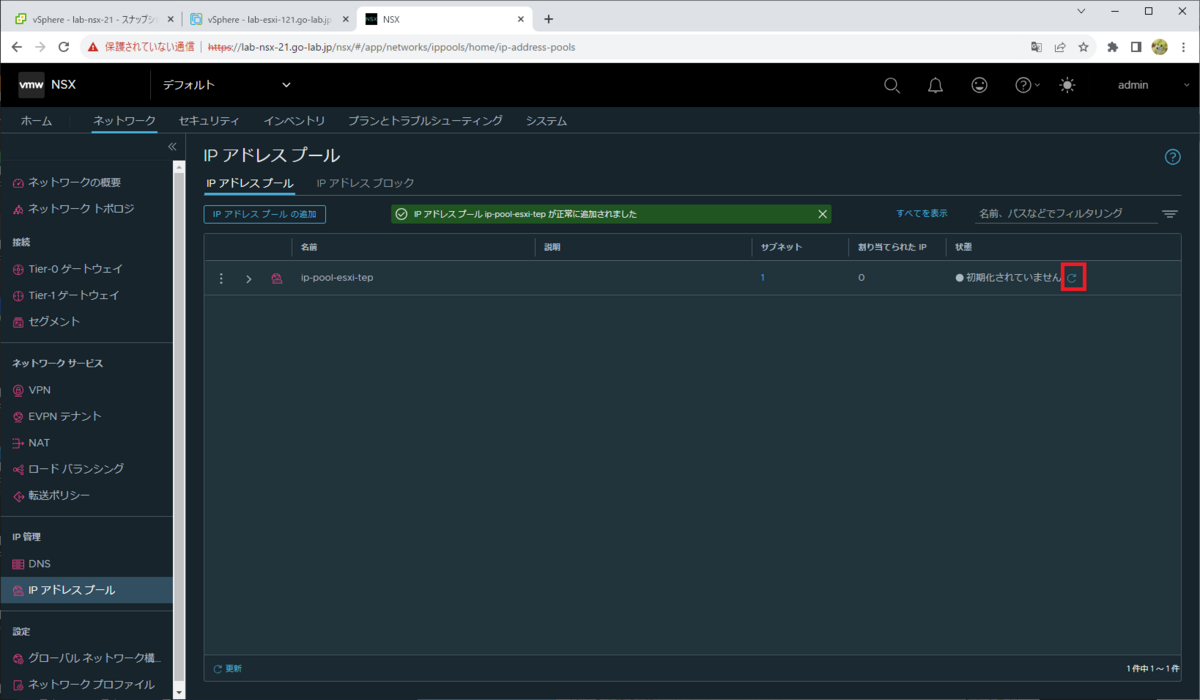Open browser extensions puzzle icon
This screenshot has height=700, width=1200.
1112,47
